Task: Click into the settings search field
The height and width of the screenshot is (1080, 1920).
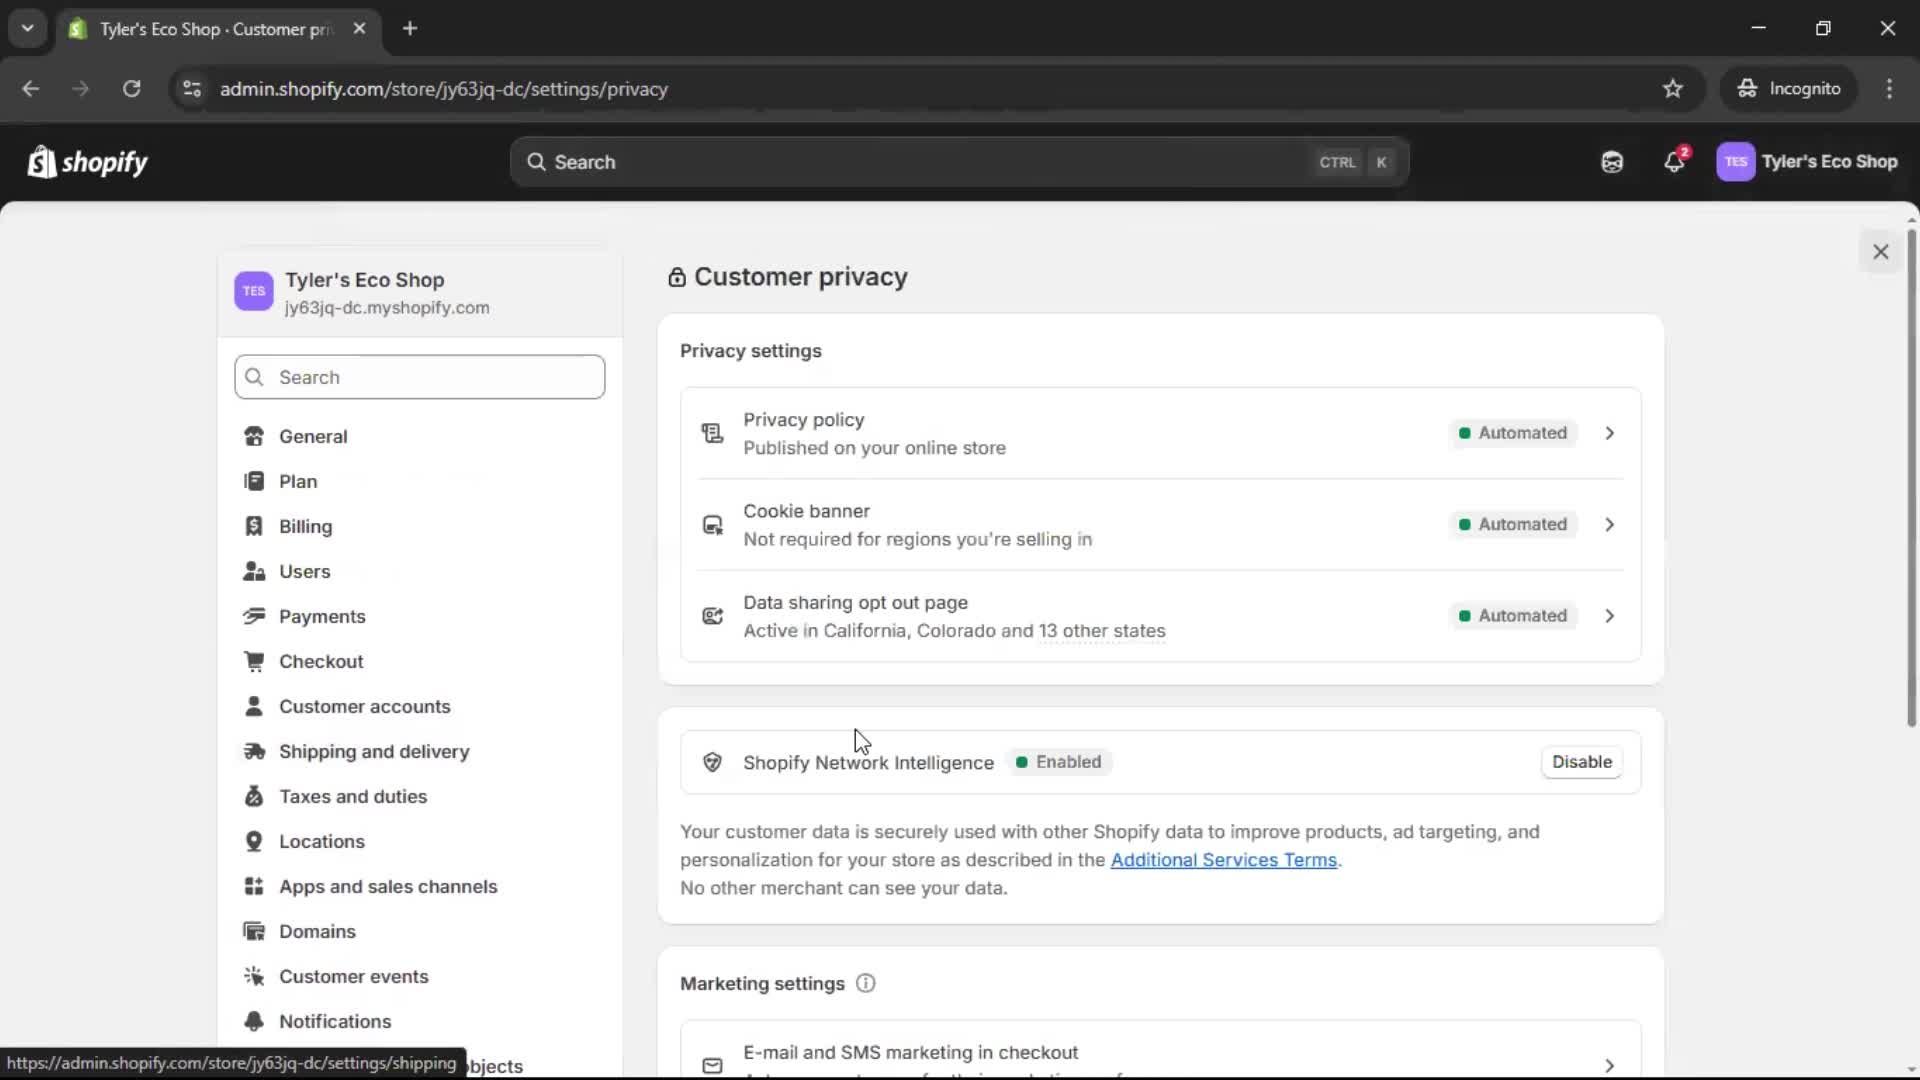Action: click(x=419, y=377)
